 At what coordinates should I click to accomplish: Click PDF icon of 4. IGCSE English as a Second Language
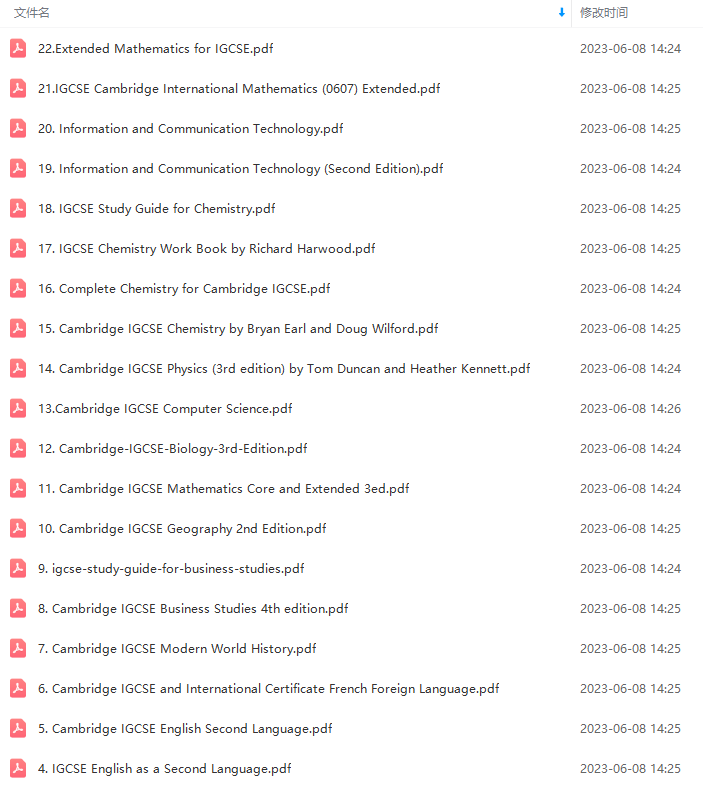(18, 769)
